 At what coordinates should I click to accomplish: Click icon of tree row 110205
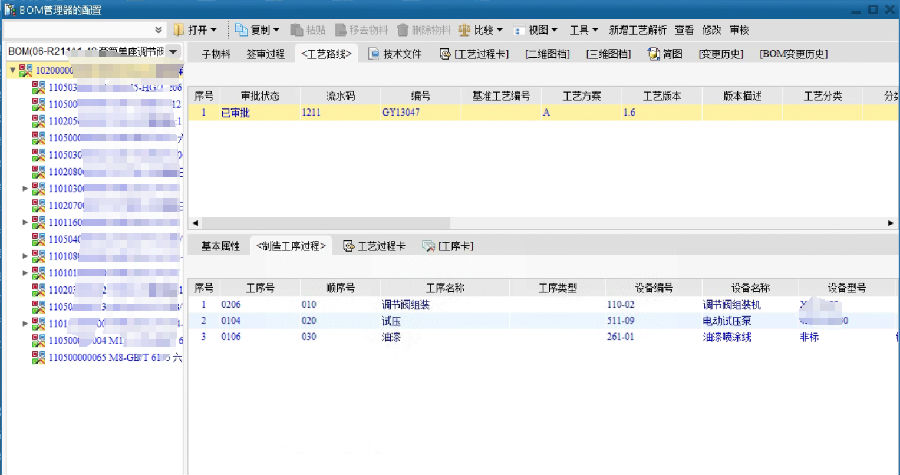click(38, 121)
